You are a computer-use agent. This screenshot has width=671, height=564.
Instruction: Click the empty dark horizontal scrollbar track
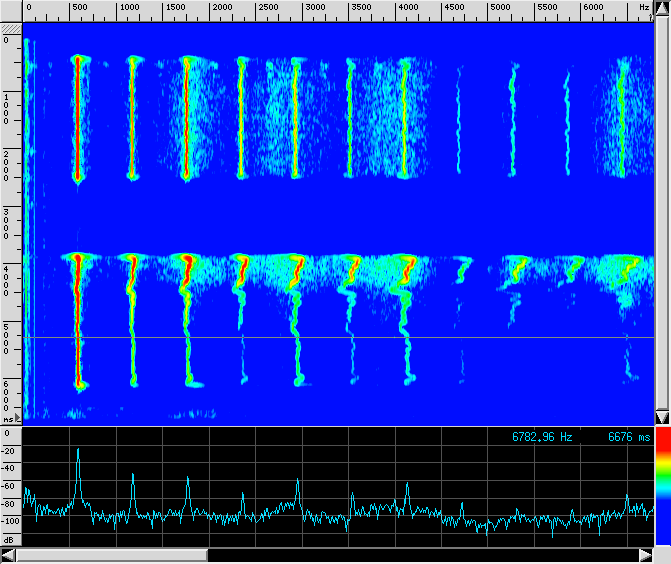420,555
